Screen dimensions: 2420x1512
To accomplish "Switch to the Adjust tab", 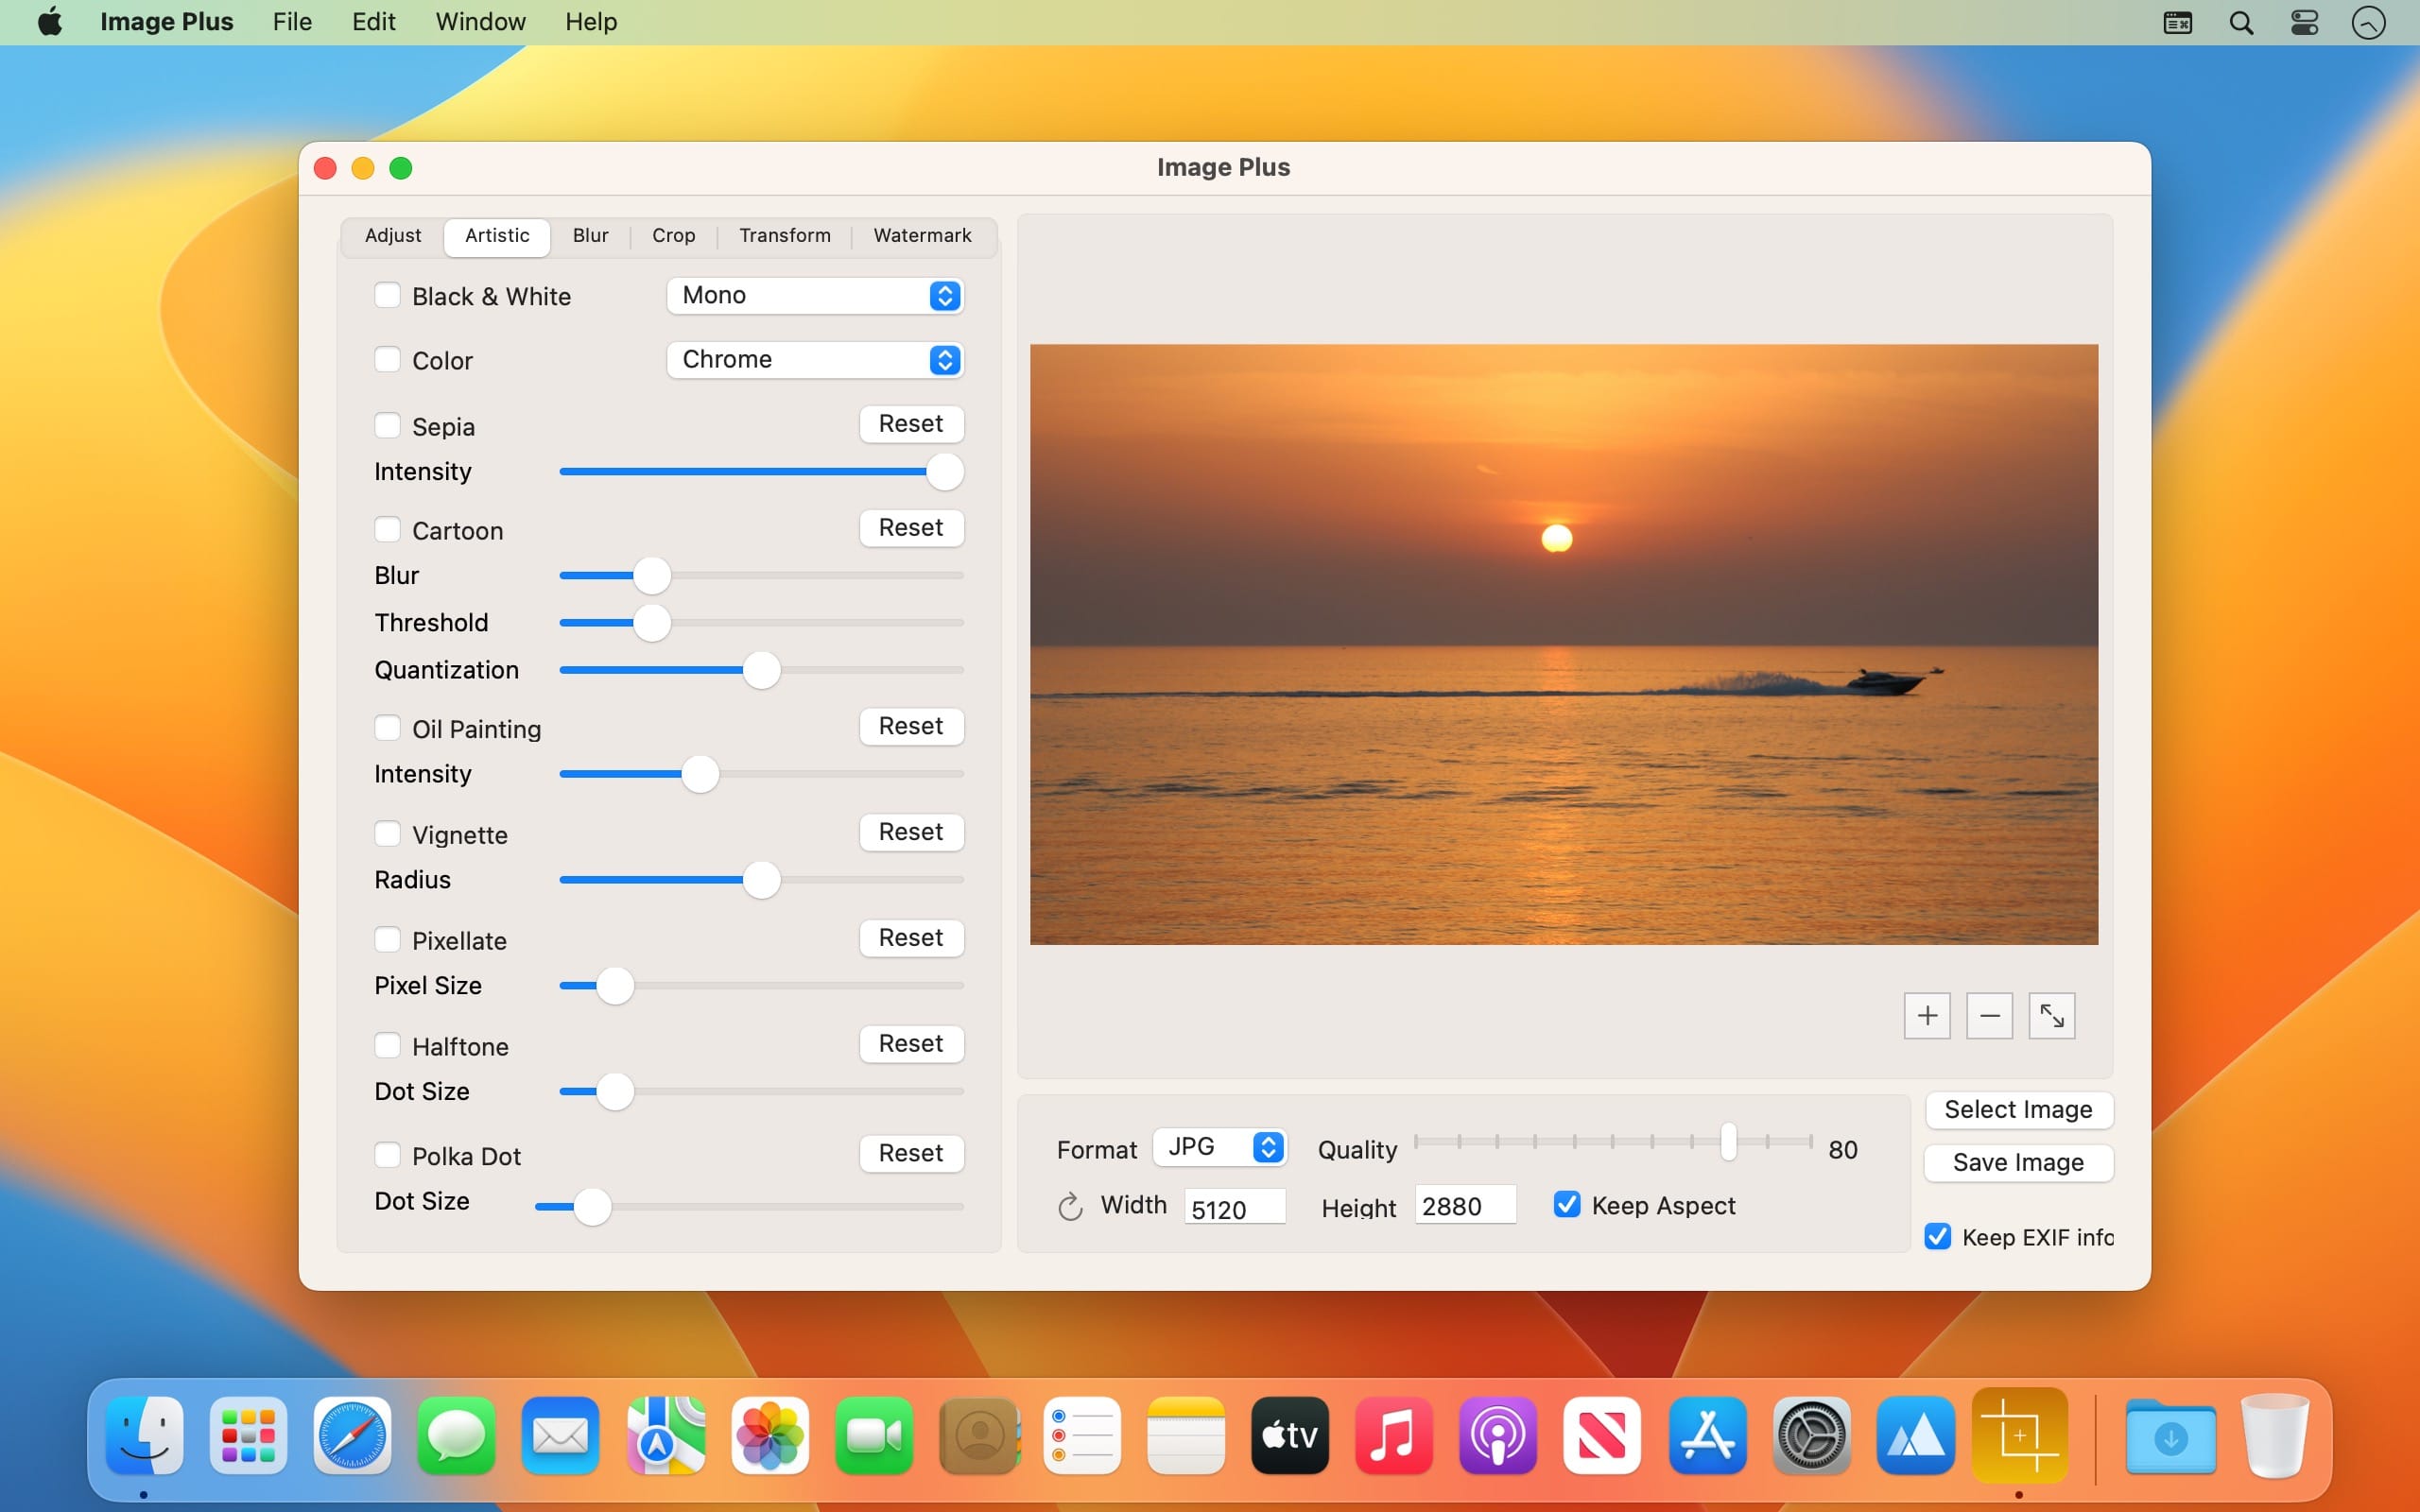I will point(393,235).
